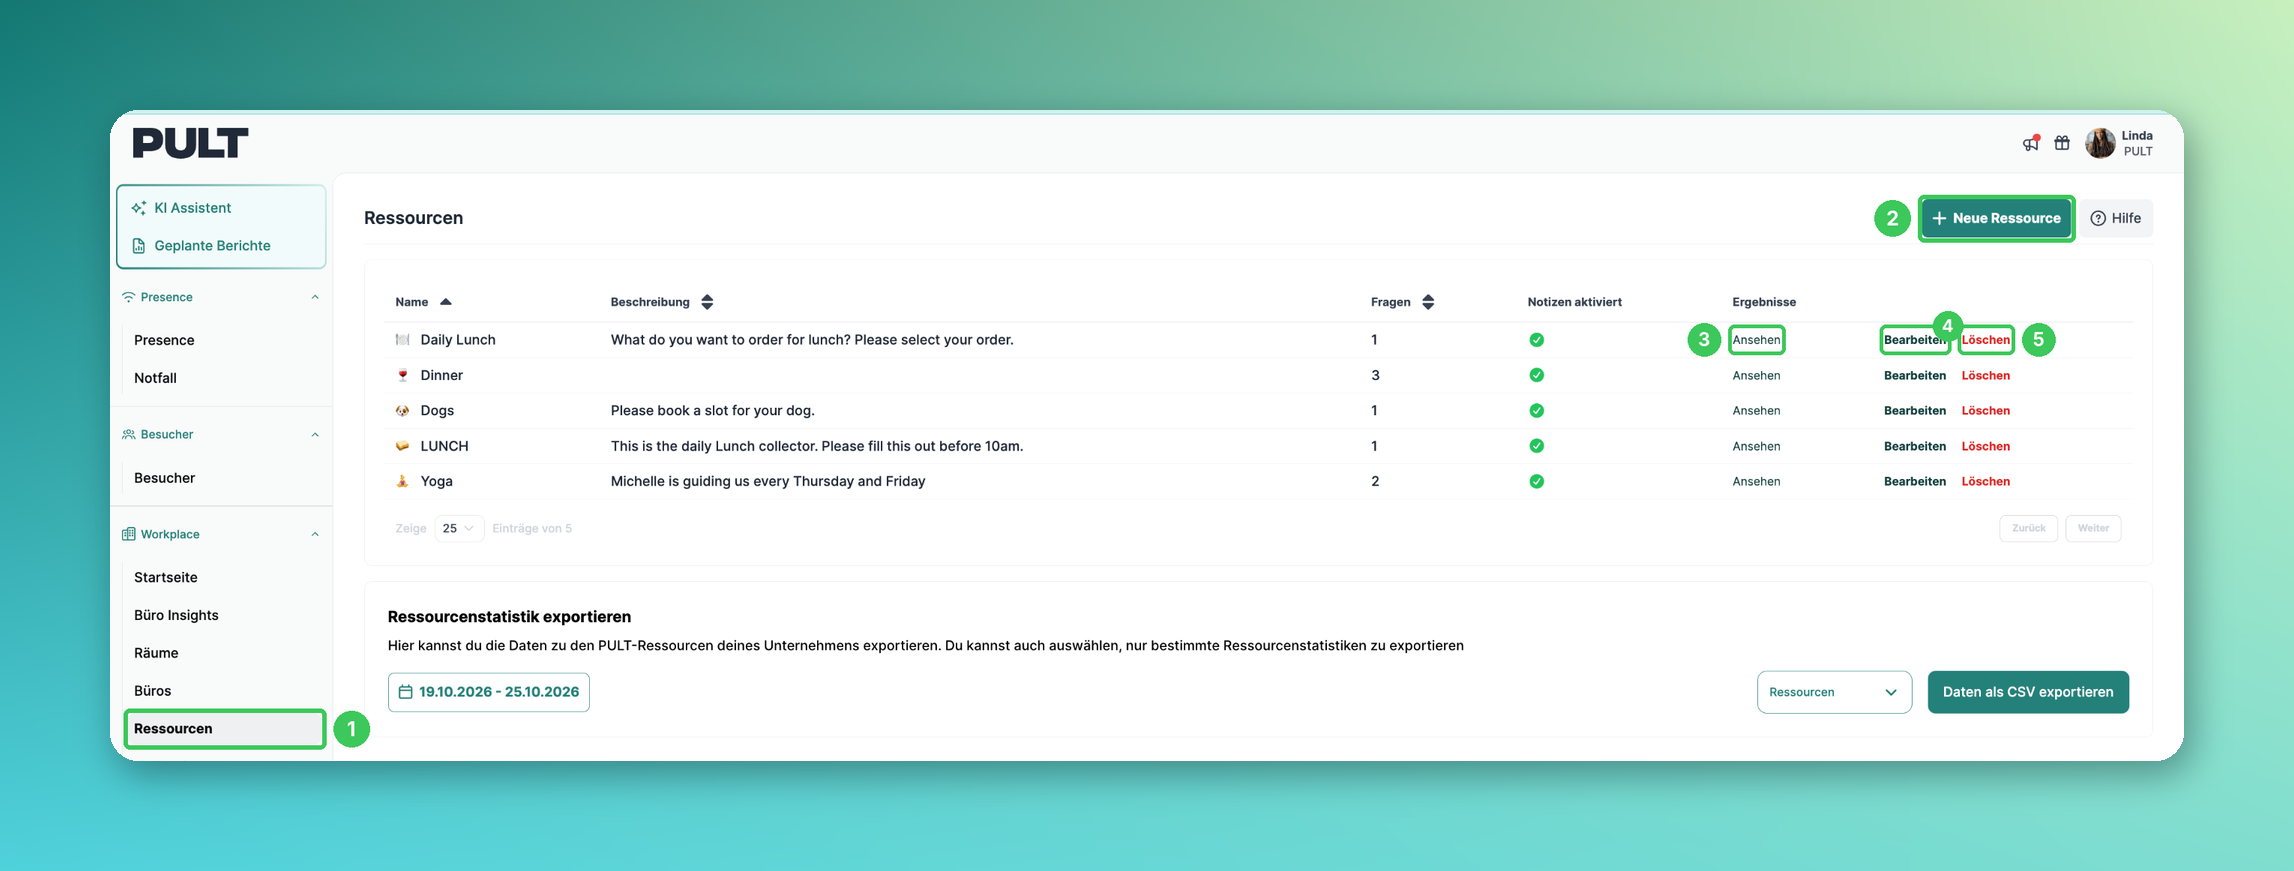
Task: Click the Notizen aktiviert checkmark in the Yoga row
Action: [x=1536, y=481]
